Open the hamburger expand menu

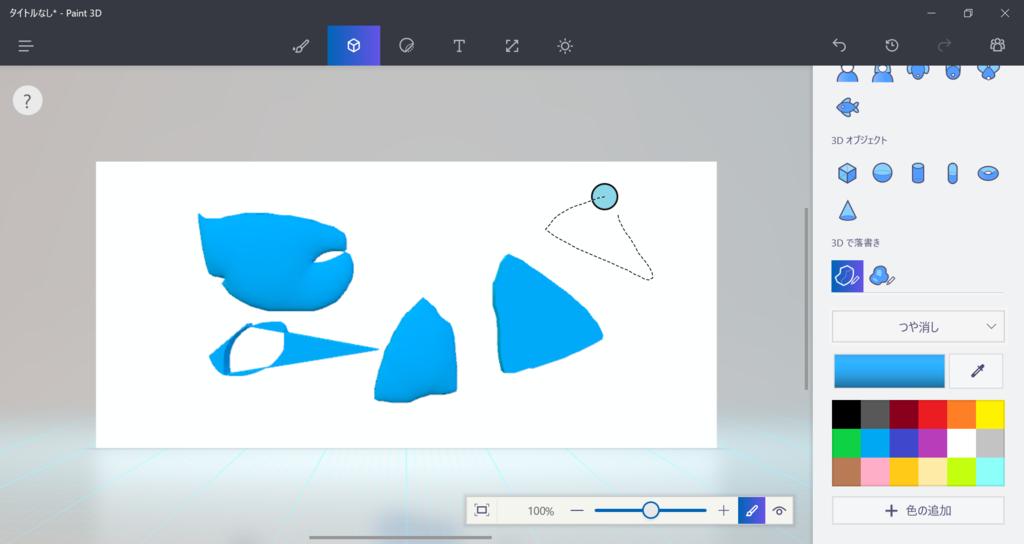click(x=25, y=46)
